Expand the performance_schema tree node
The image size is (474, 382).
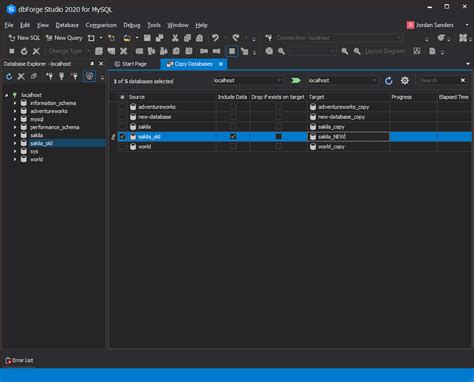click(15, 127)
